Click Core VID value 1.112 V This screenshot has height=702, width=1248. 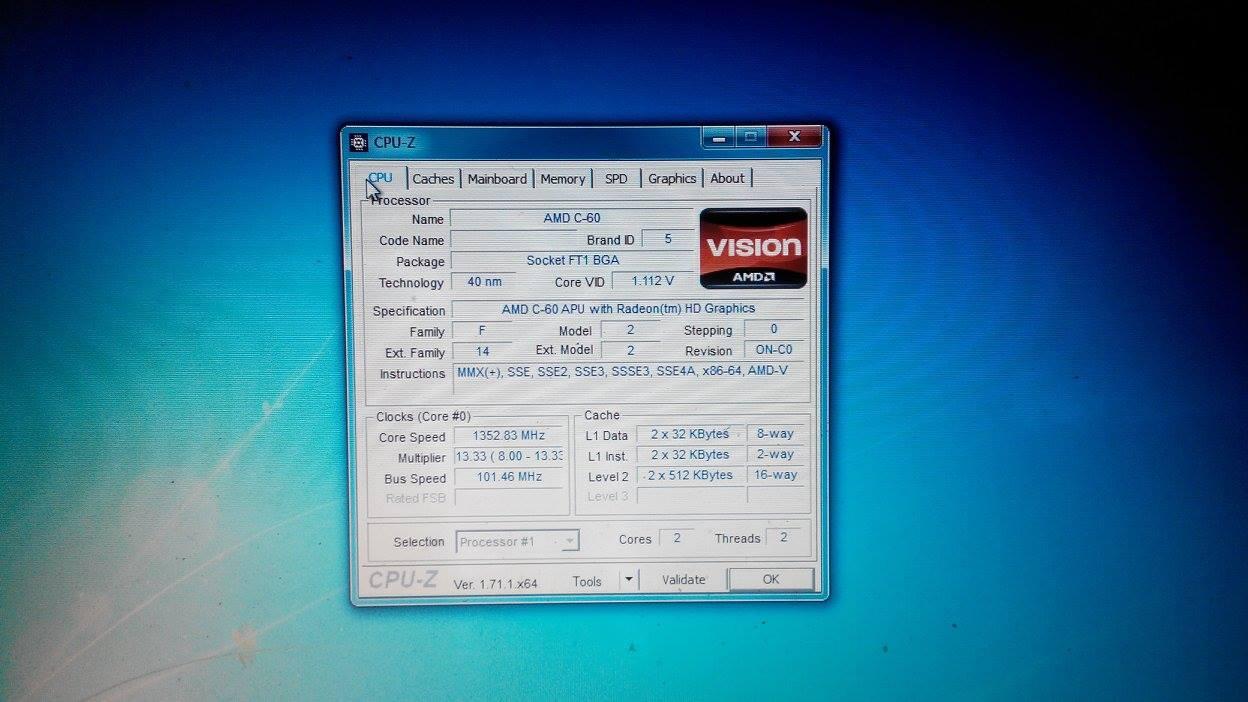[651, 281]
